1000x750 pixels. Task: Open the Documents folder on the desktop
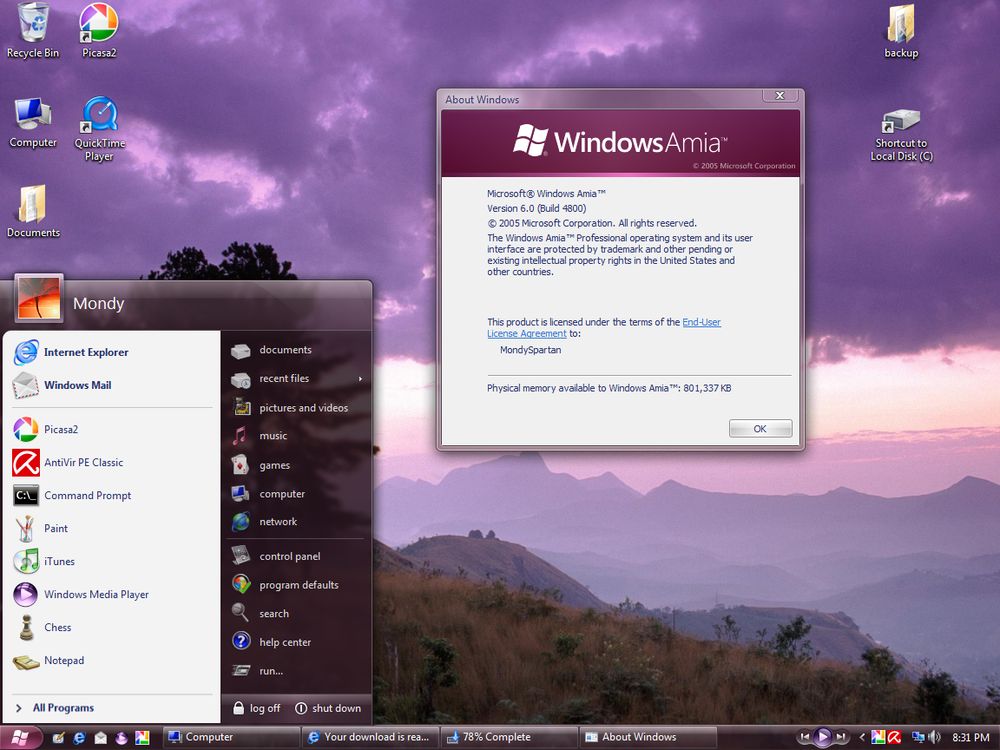pyautogui.click(x=33, y=212)
